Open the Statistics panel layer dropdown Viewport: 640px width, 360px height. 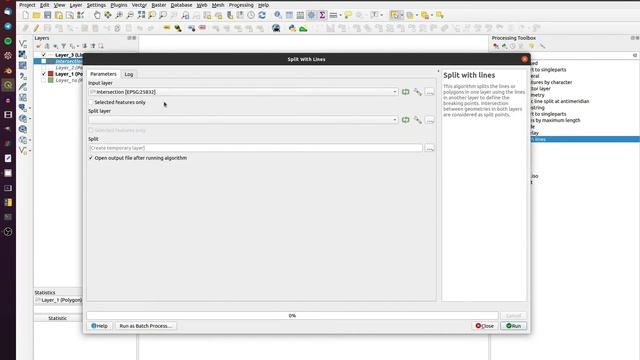(58, 300)
